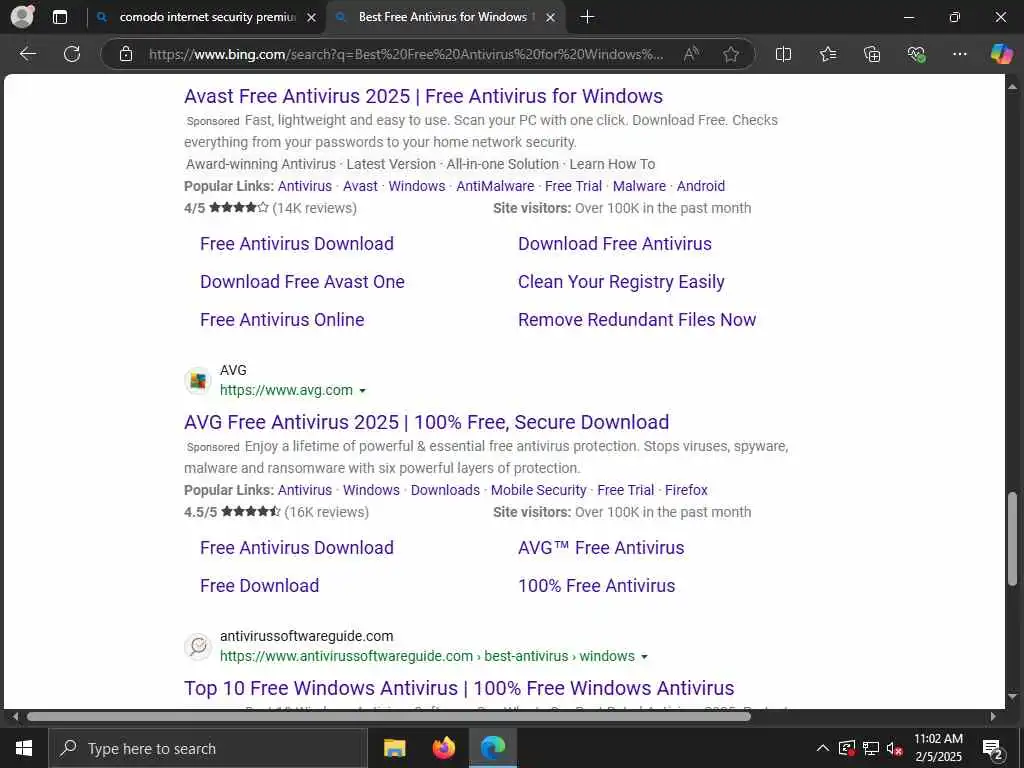Image resolution: width=1024 pixels, height=768 pixels.
Task: Open the notification center icon
Action: pos(992,748)
